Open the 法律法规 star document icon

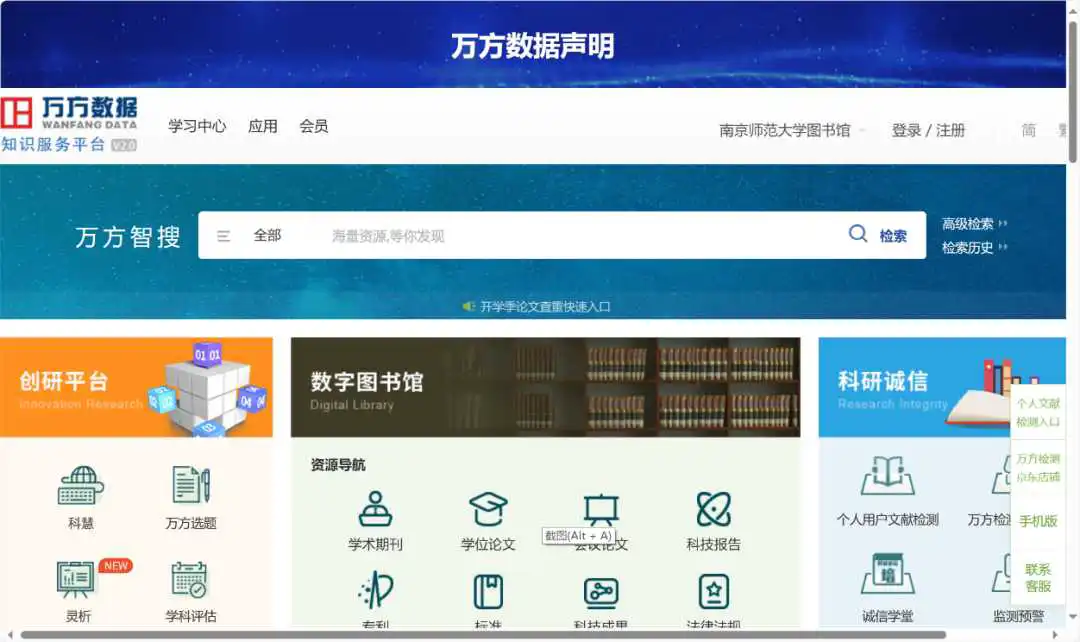(x=714, y=591)
